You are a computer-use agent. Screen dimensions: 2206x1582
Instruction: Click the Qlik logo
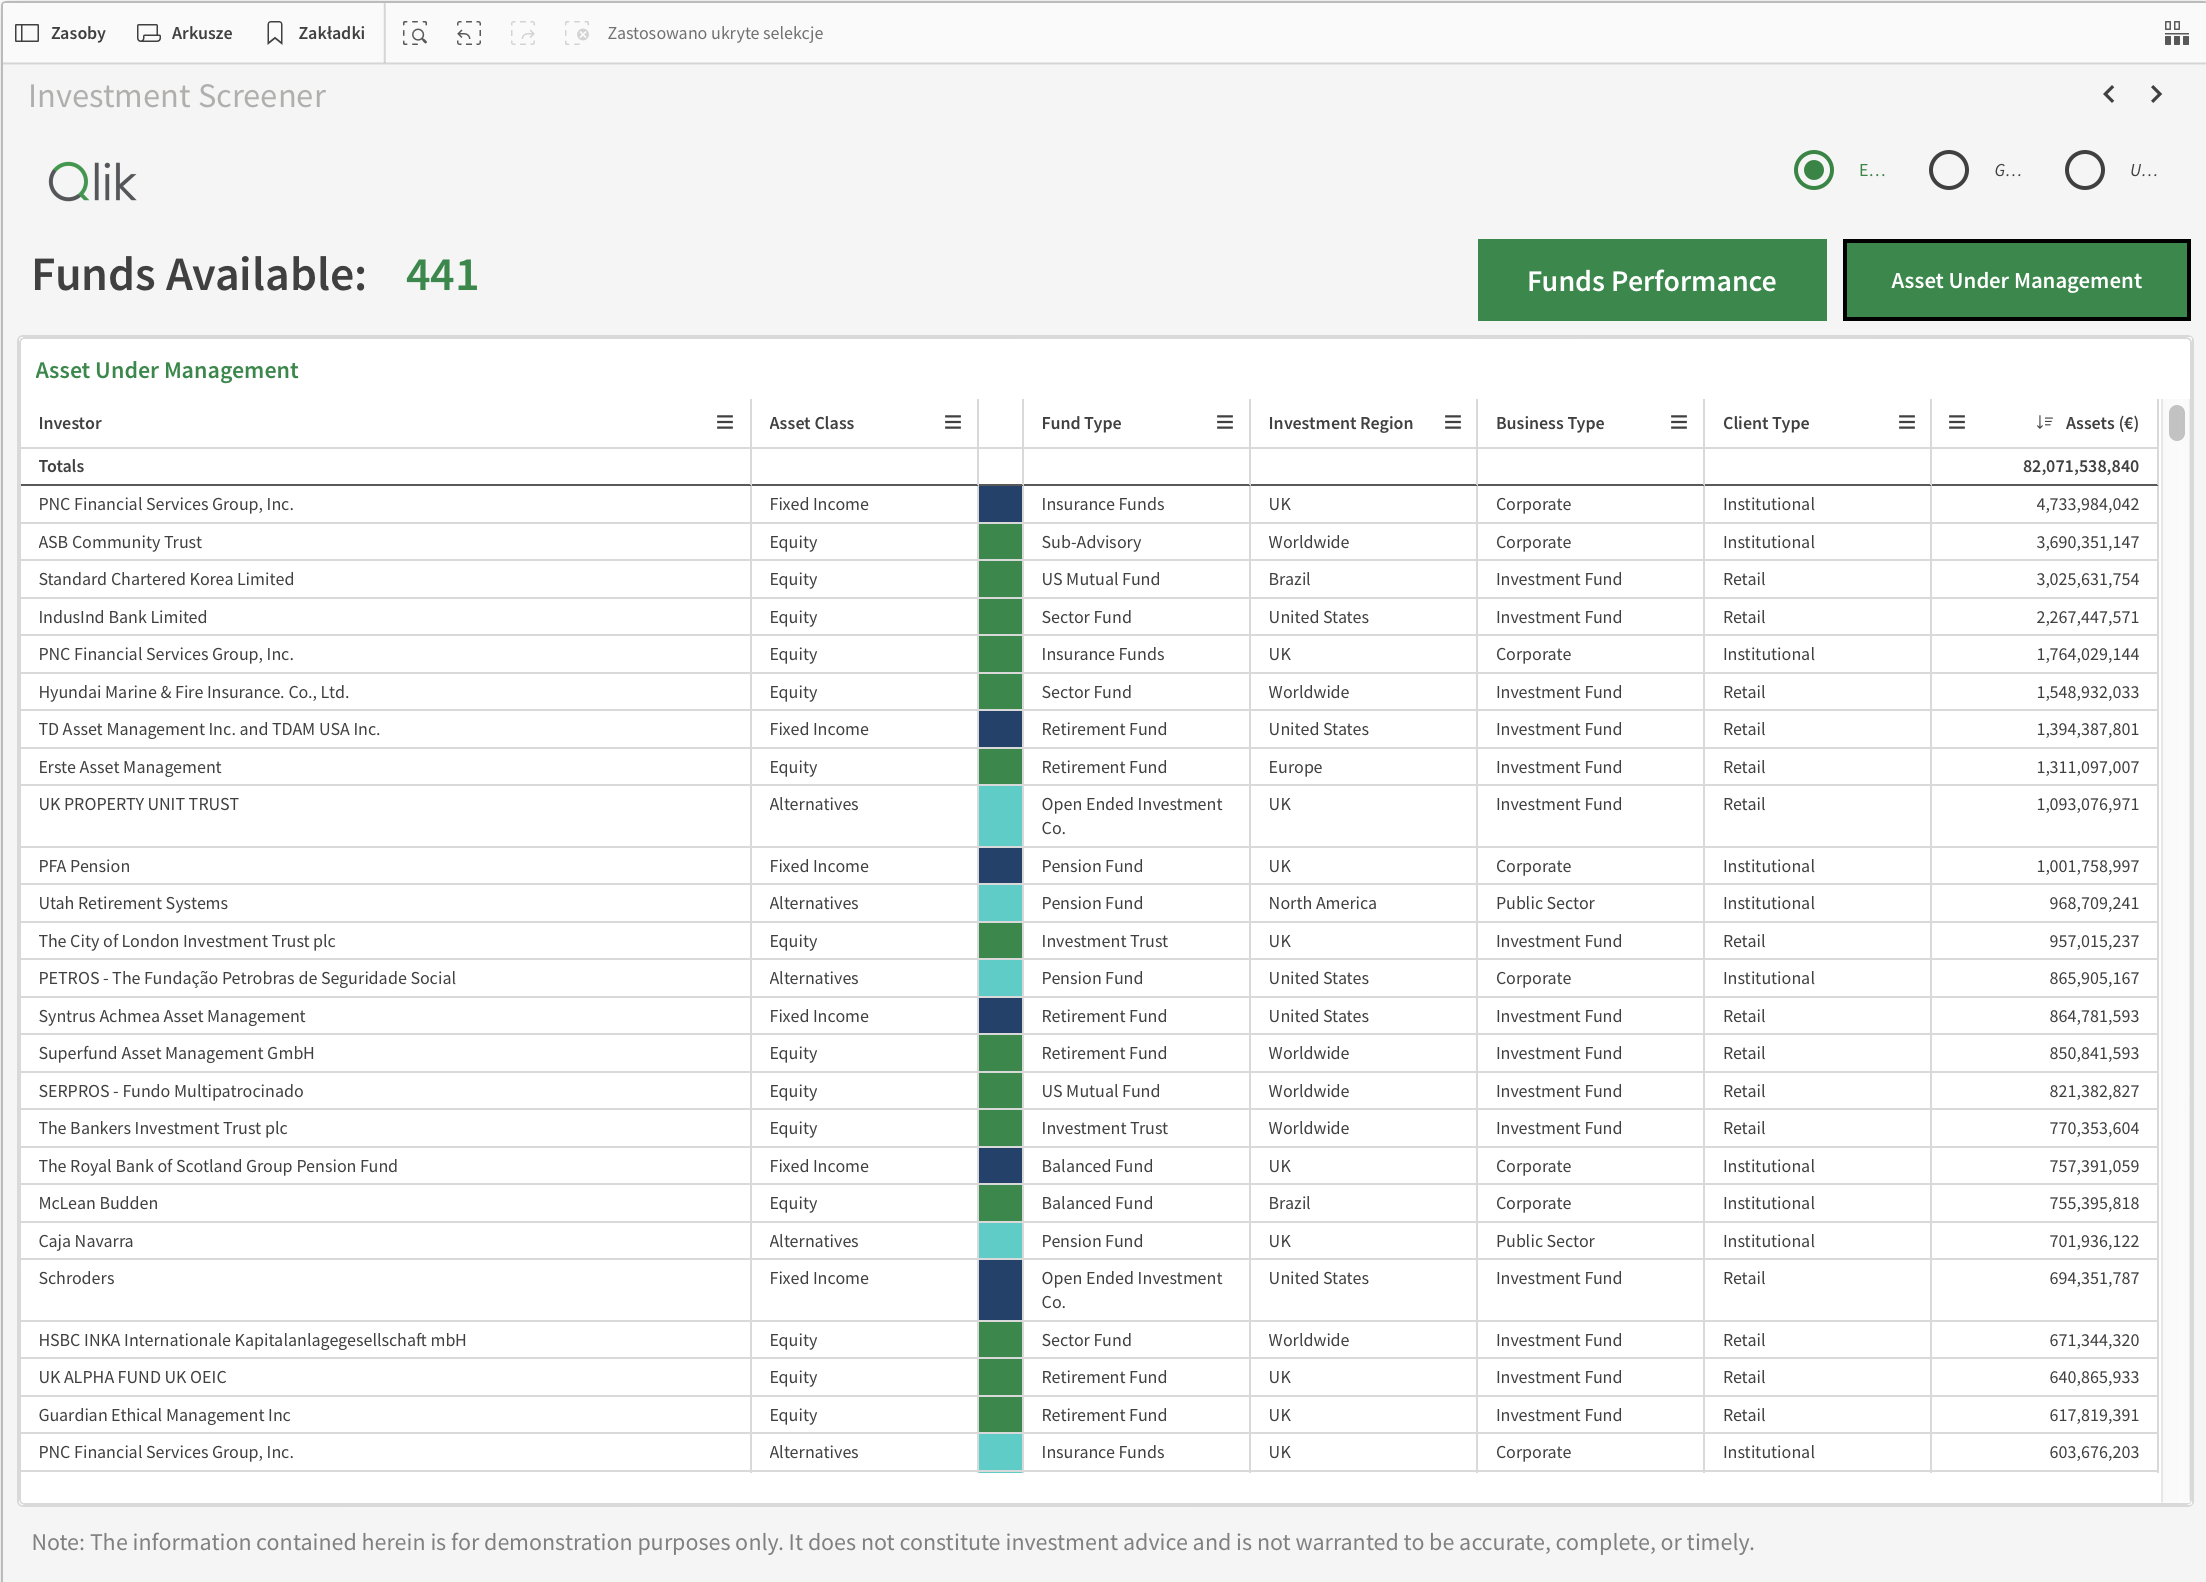(92, 182)
